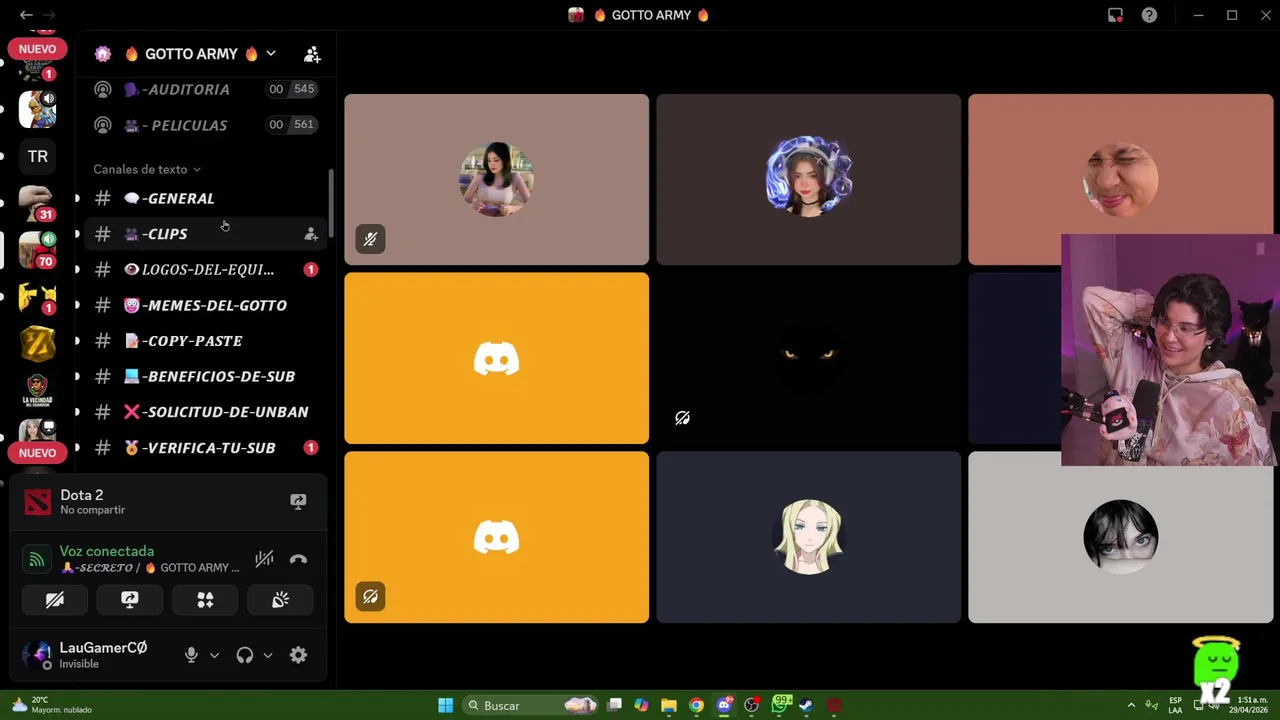Open the Pikachu server icon

[x=37, y=297]
